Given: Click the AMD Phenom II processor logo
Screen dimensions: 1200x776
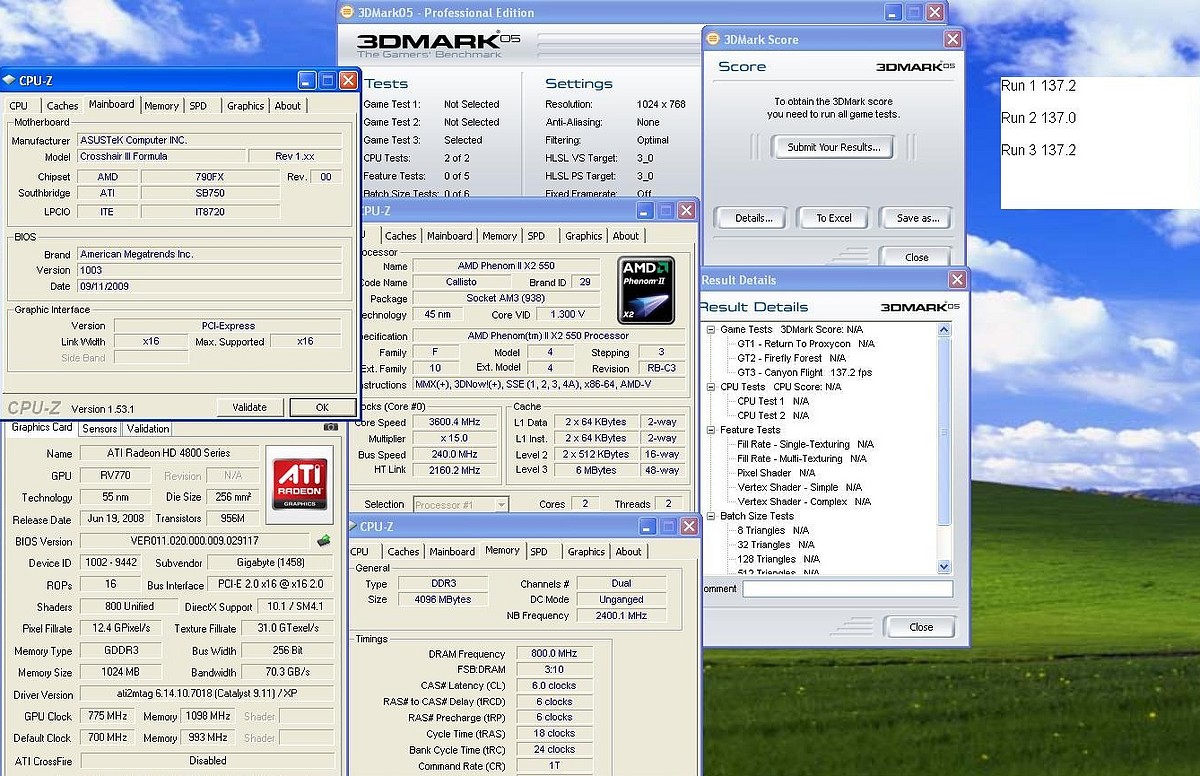Looking at the screenshot, I should pos(646,290).
